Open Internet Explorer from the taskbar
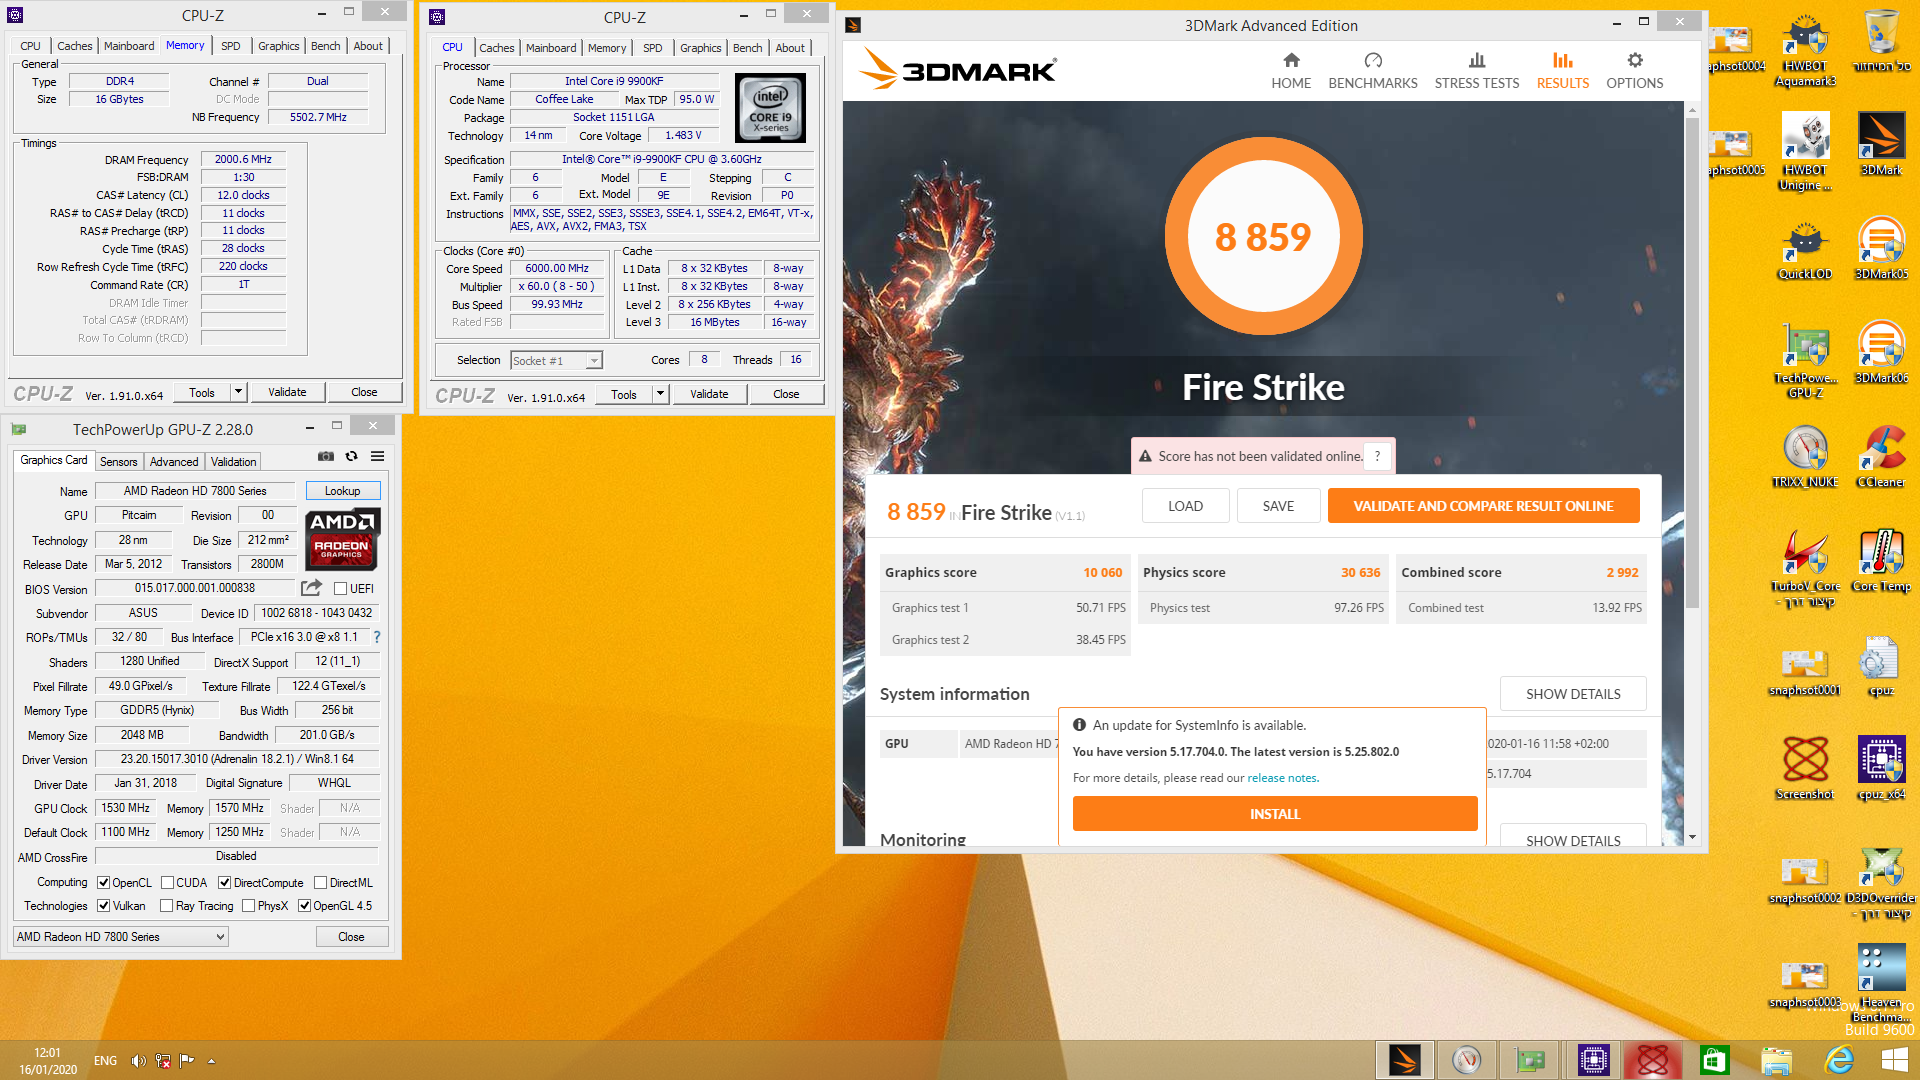This screenshot has height=1080, width=1920. click(x=1838, y=1060)
